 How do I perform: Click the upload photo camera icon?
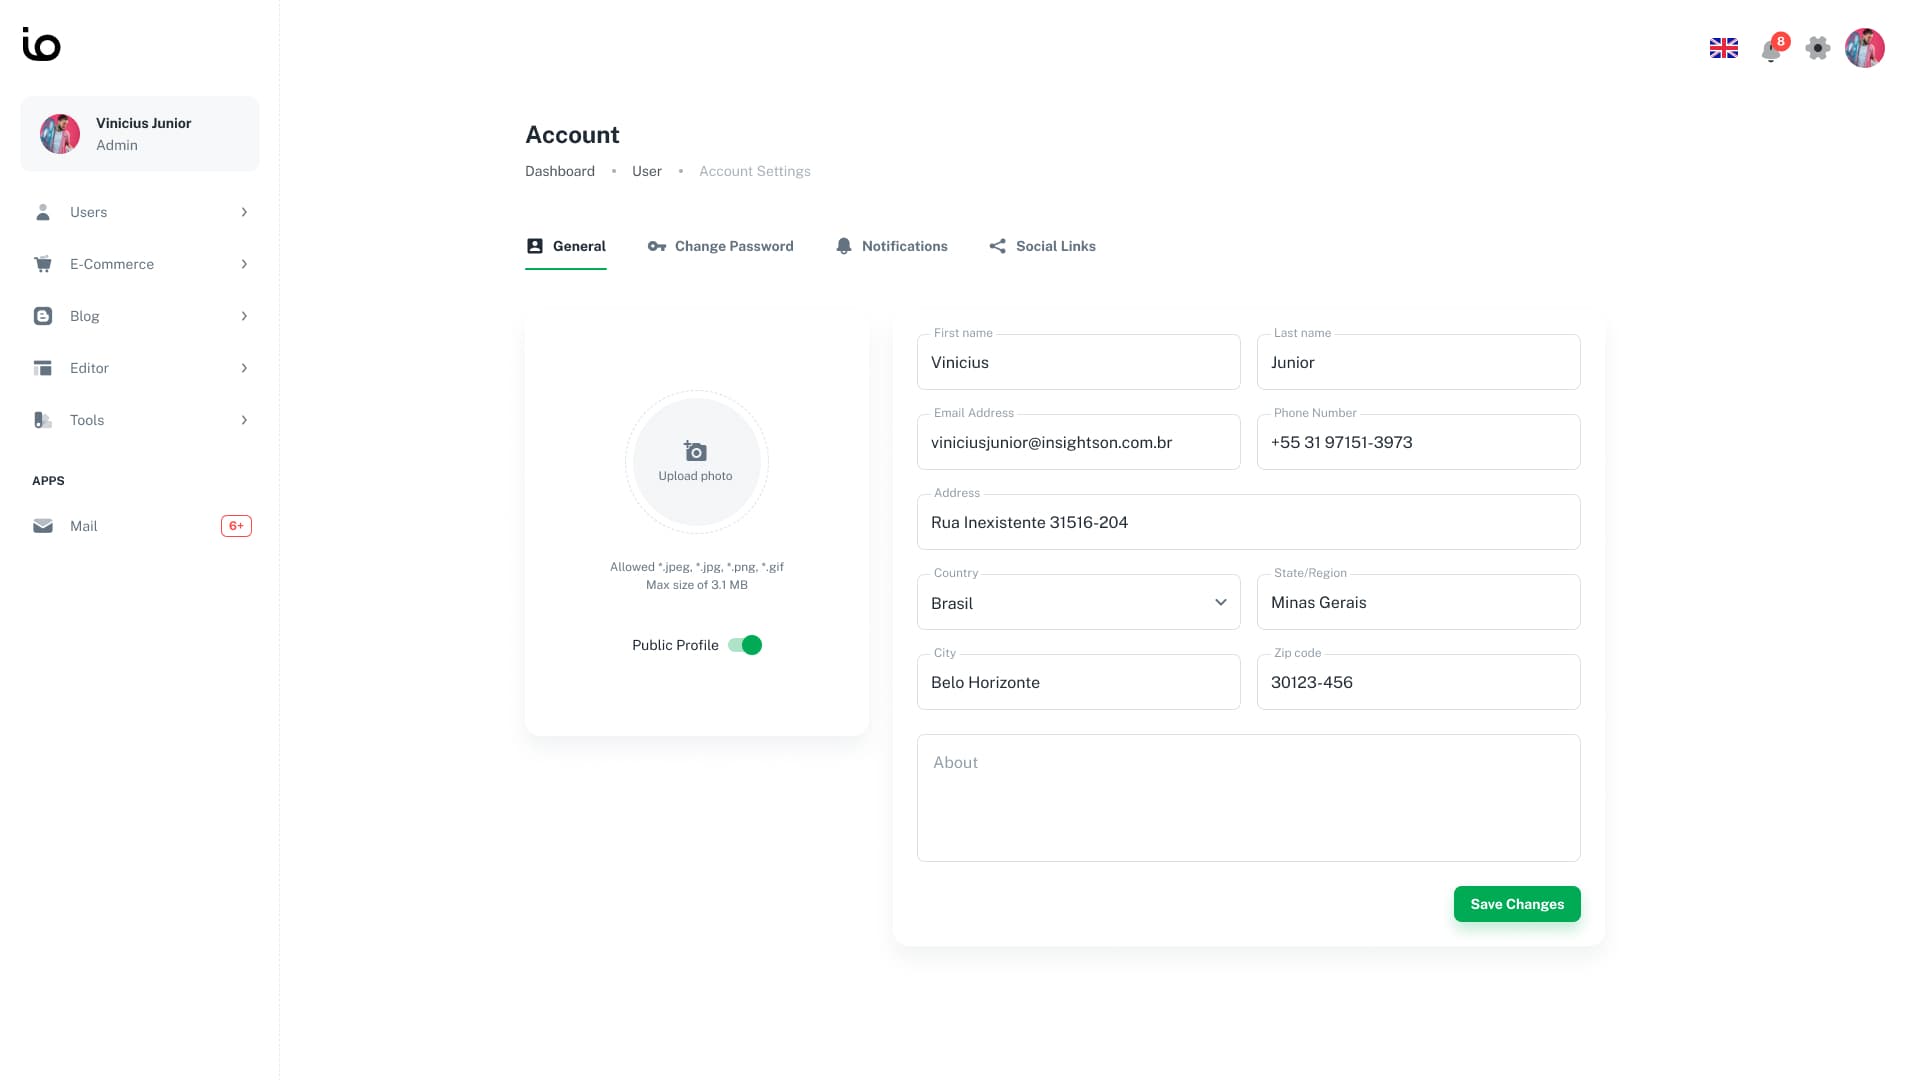(696, 452)
